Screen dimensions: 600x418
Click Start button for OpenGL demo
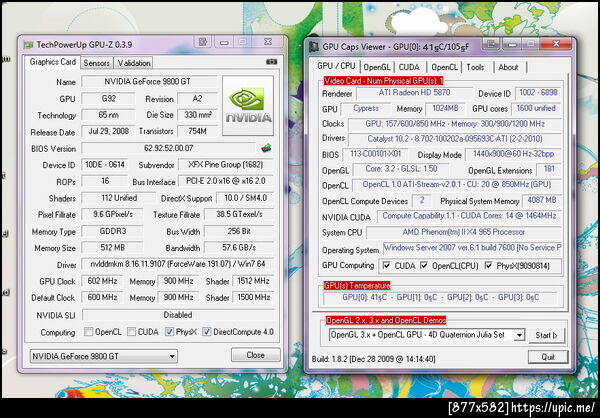pyautogui.click(x=546, y=335)
